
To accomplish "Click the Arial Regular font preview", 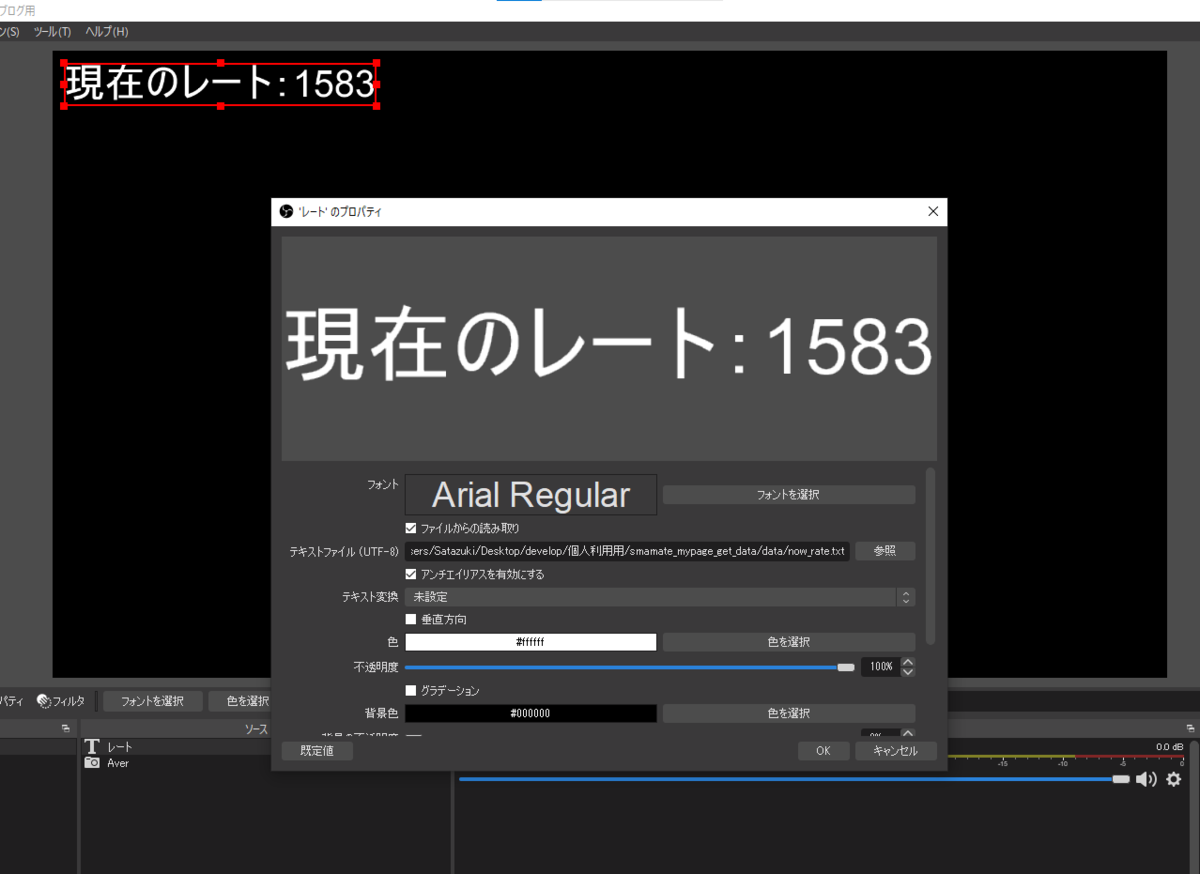I will coord(530,494).
